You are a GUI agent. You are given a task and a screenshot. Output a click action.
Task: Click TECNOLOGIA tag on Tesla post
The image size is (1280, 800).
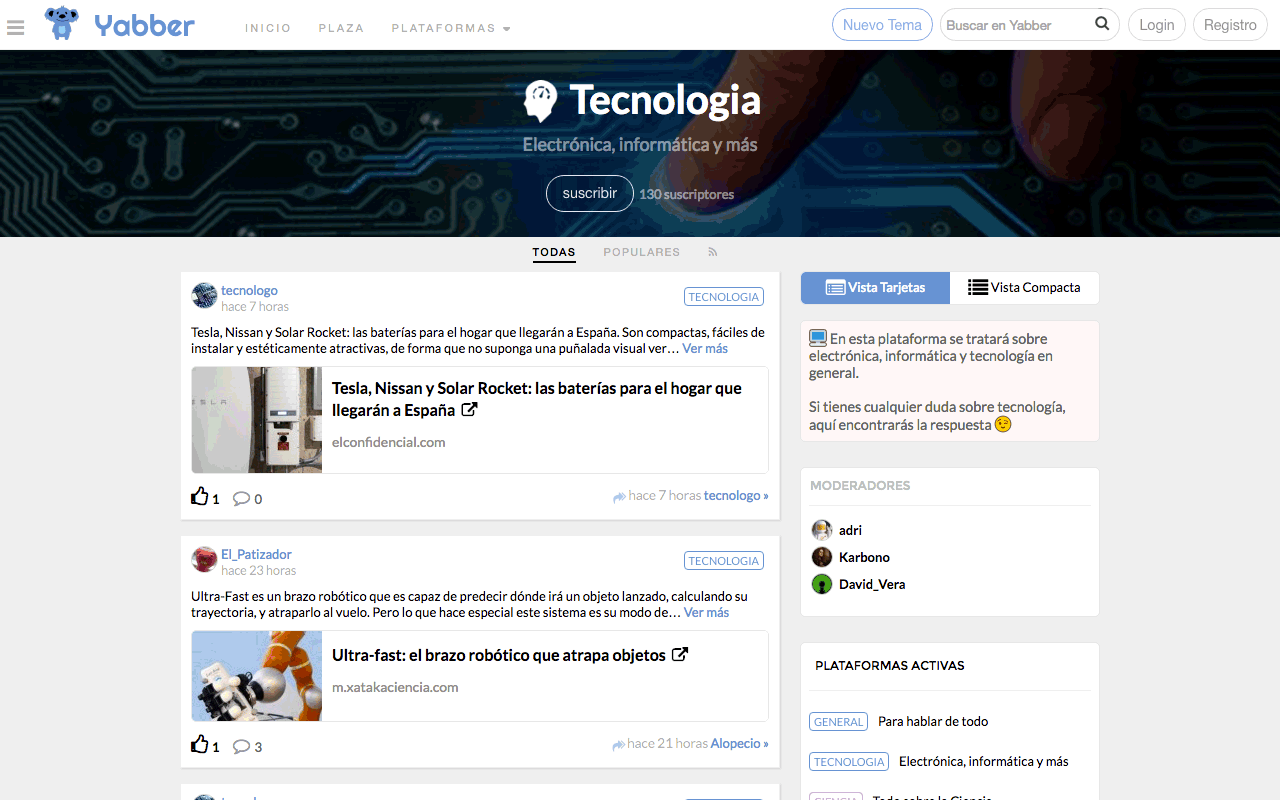click(x=724, y=296)
